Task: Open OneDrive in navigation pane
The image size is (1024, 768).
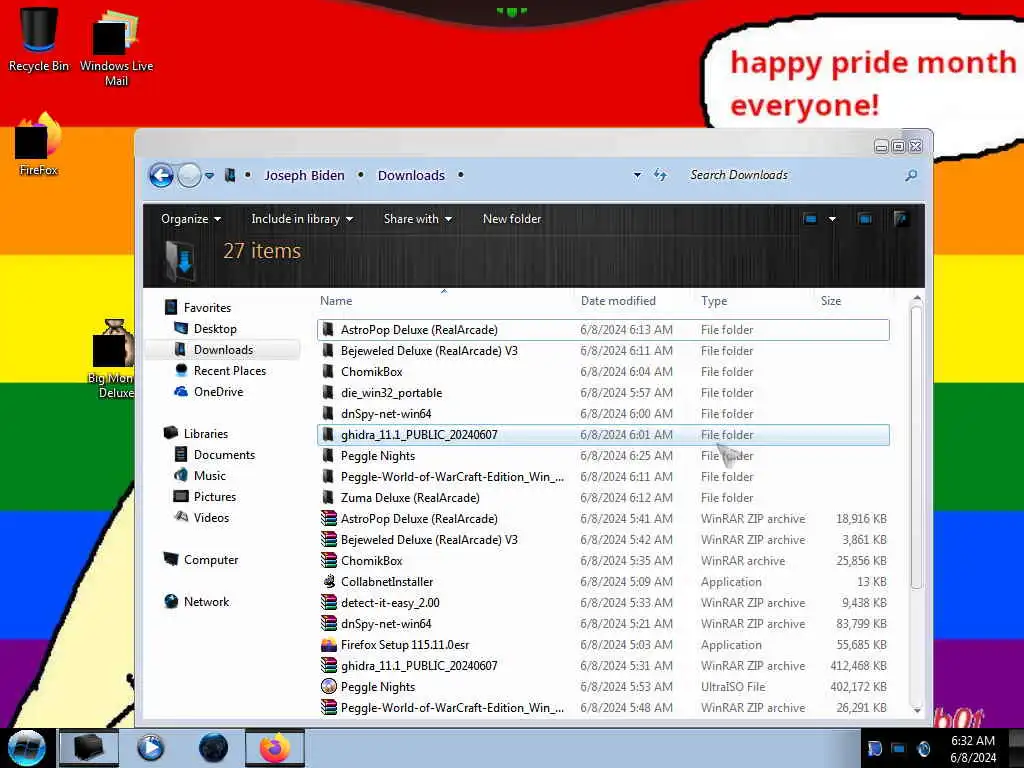Action: (x=218, y=392)
